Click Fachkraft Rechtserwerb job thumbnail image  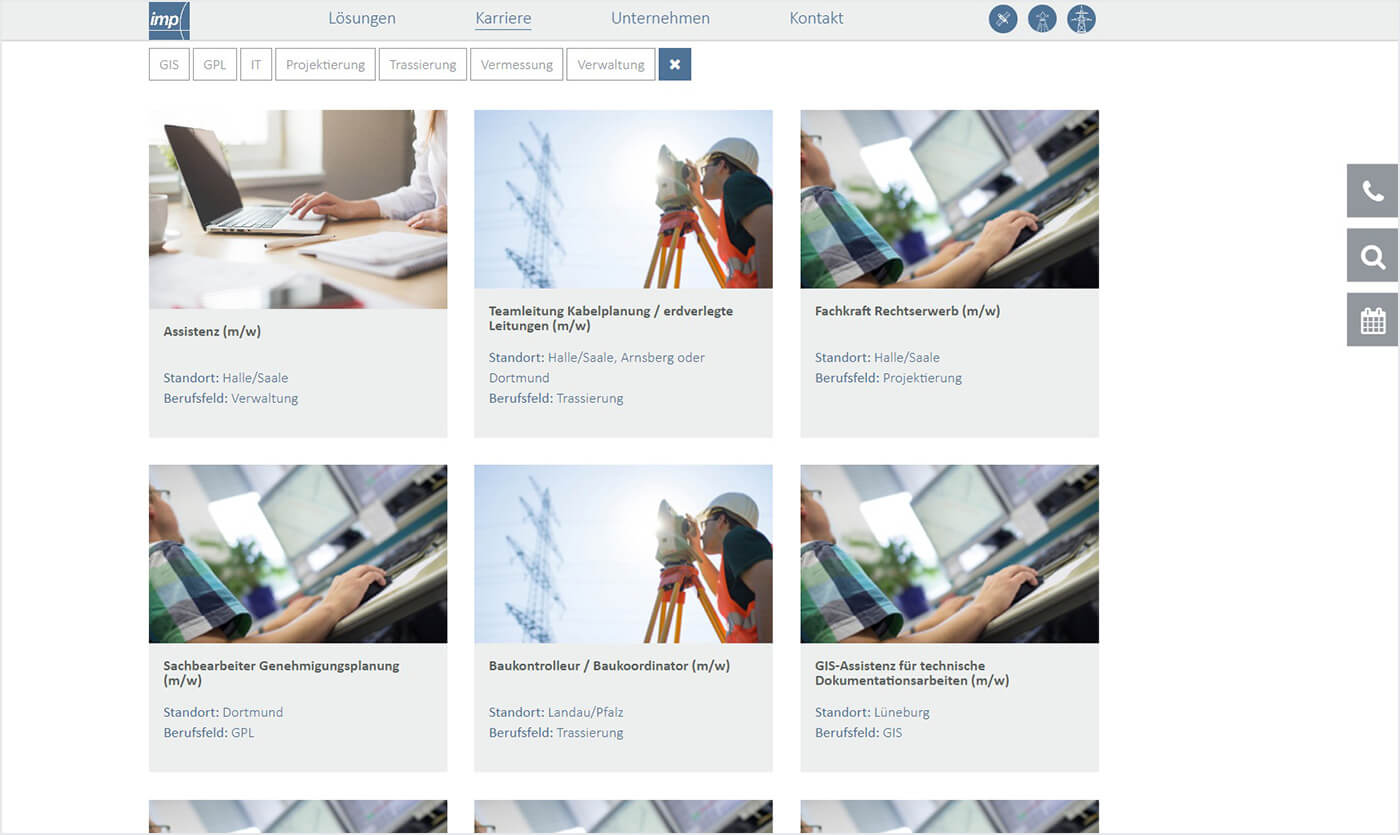click(949, 199)
